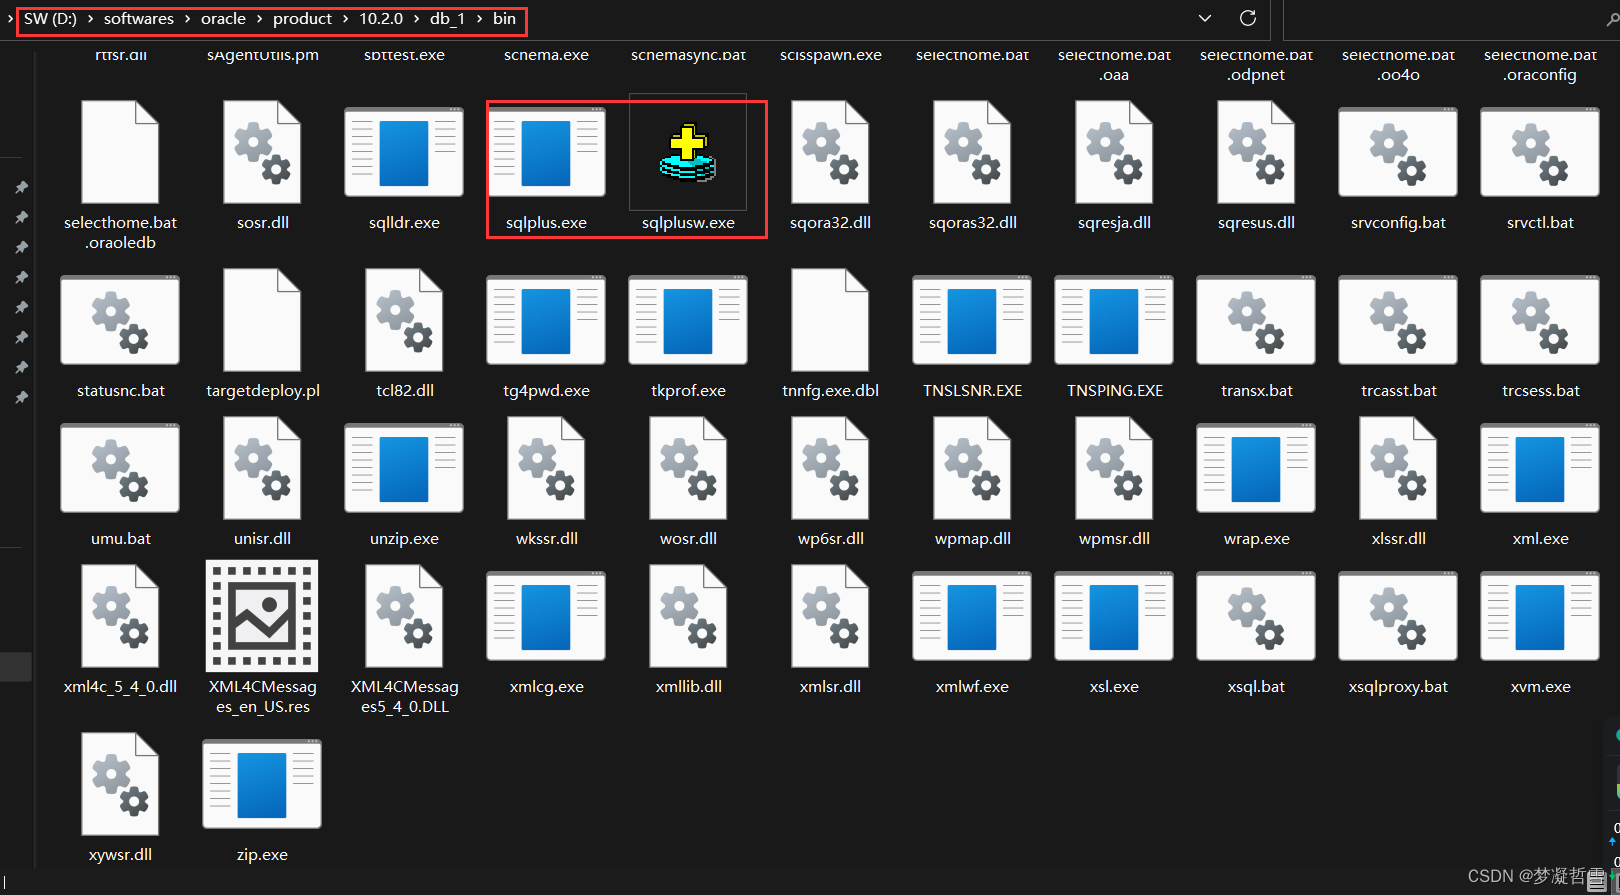Select the xml.exe file icon

point(1540,469)
